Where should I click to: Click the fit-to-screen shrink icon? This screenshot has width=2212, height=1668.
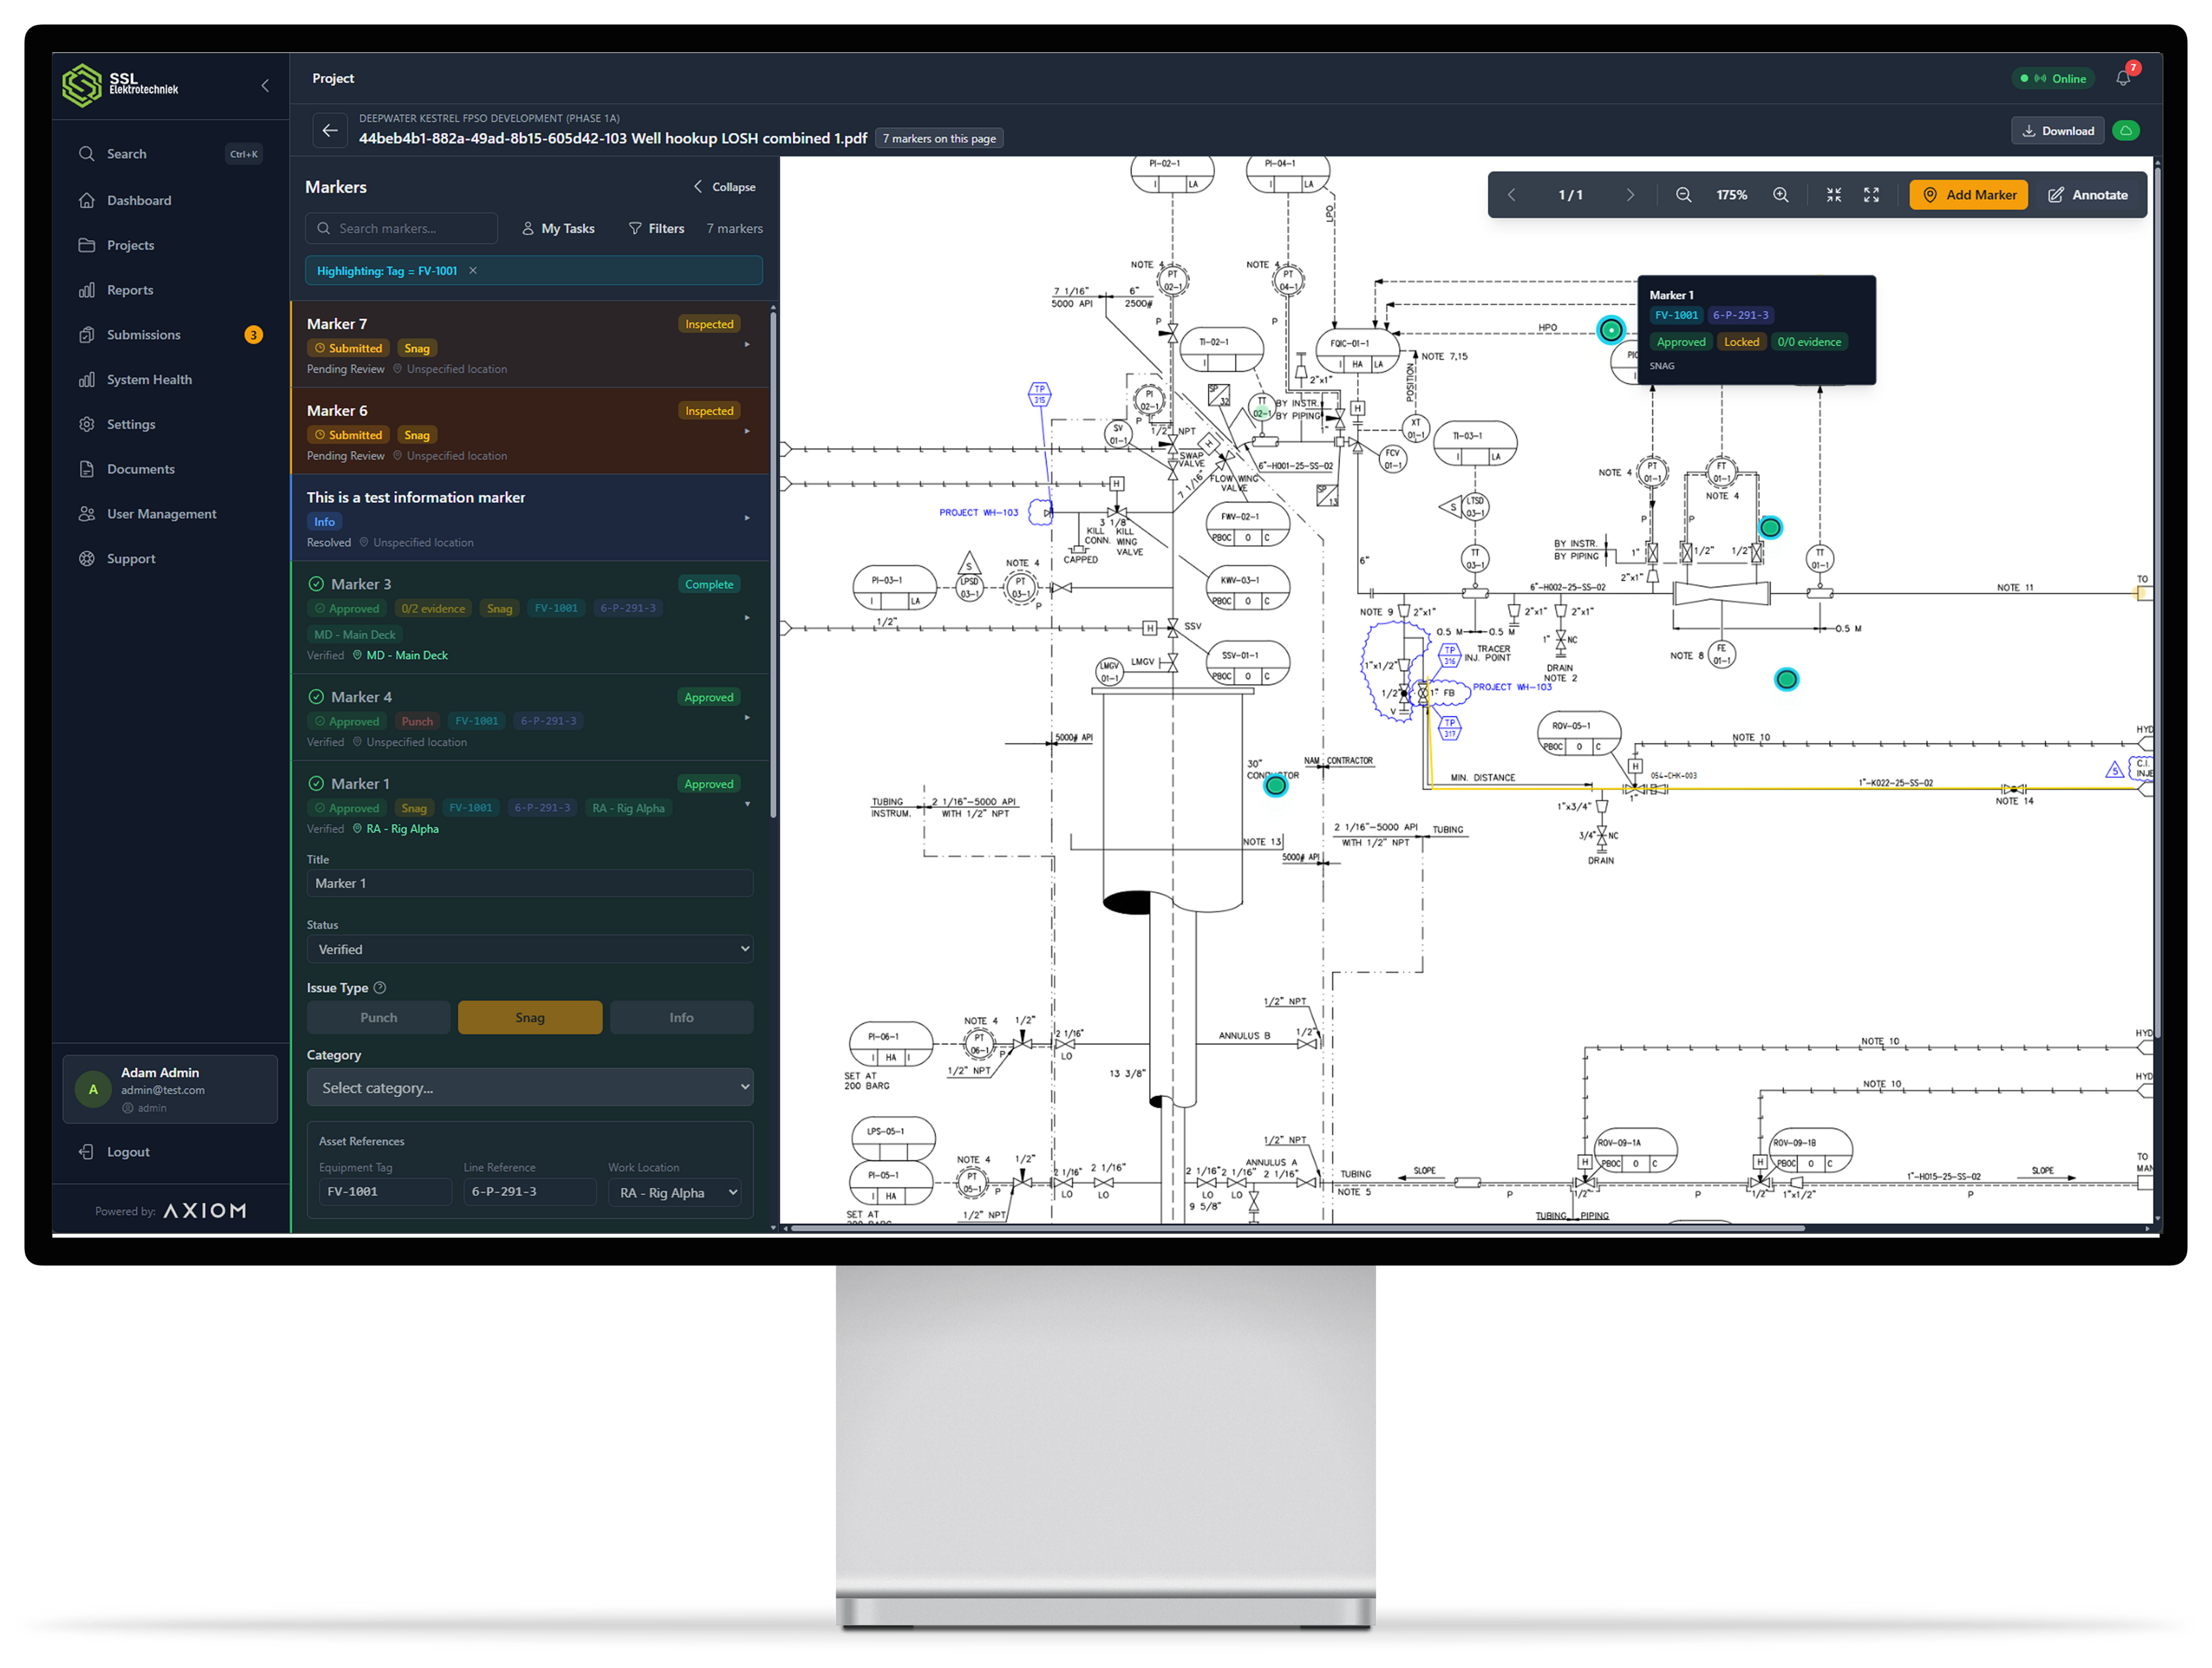pos(1834,195)
